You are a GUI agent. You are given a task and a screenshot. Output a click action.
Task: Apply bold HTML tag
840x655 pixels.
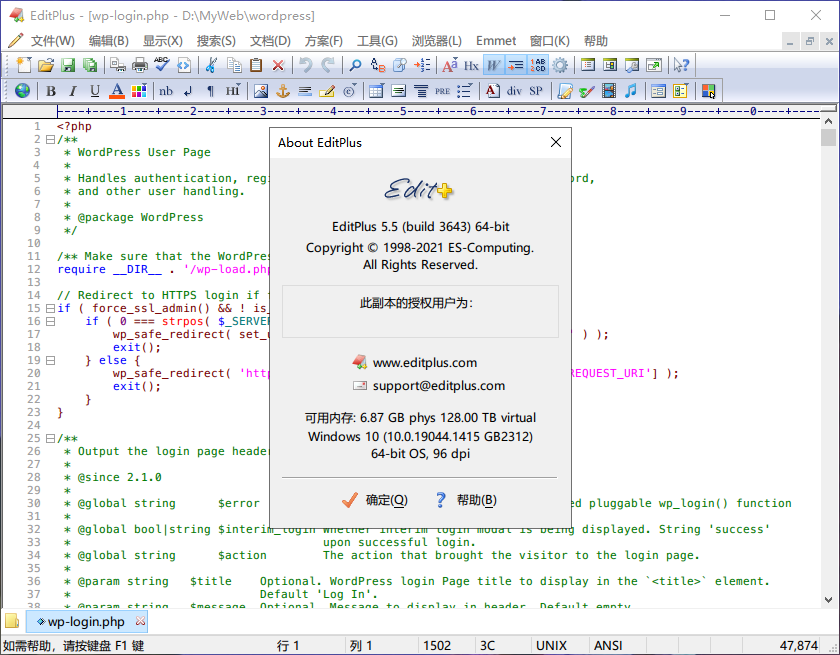(x=51, y=91)
